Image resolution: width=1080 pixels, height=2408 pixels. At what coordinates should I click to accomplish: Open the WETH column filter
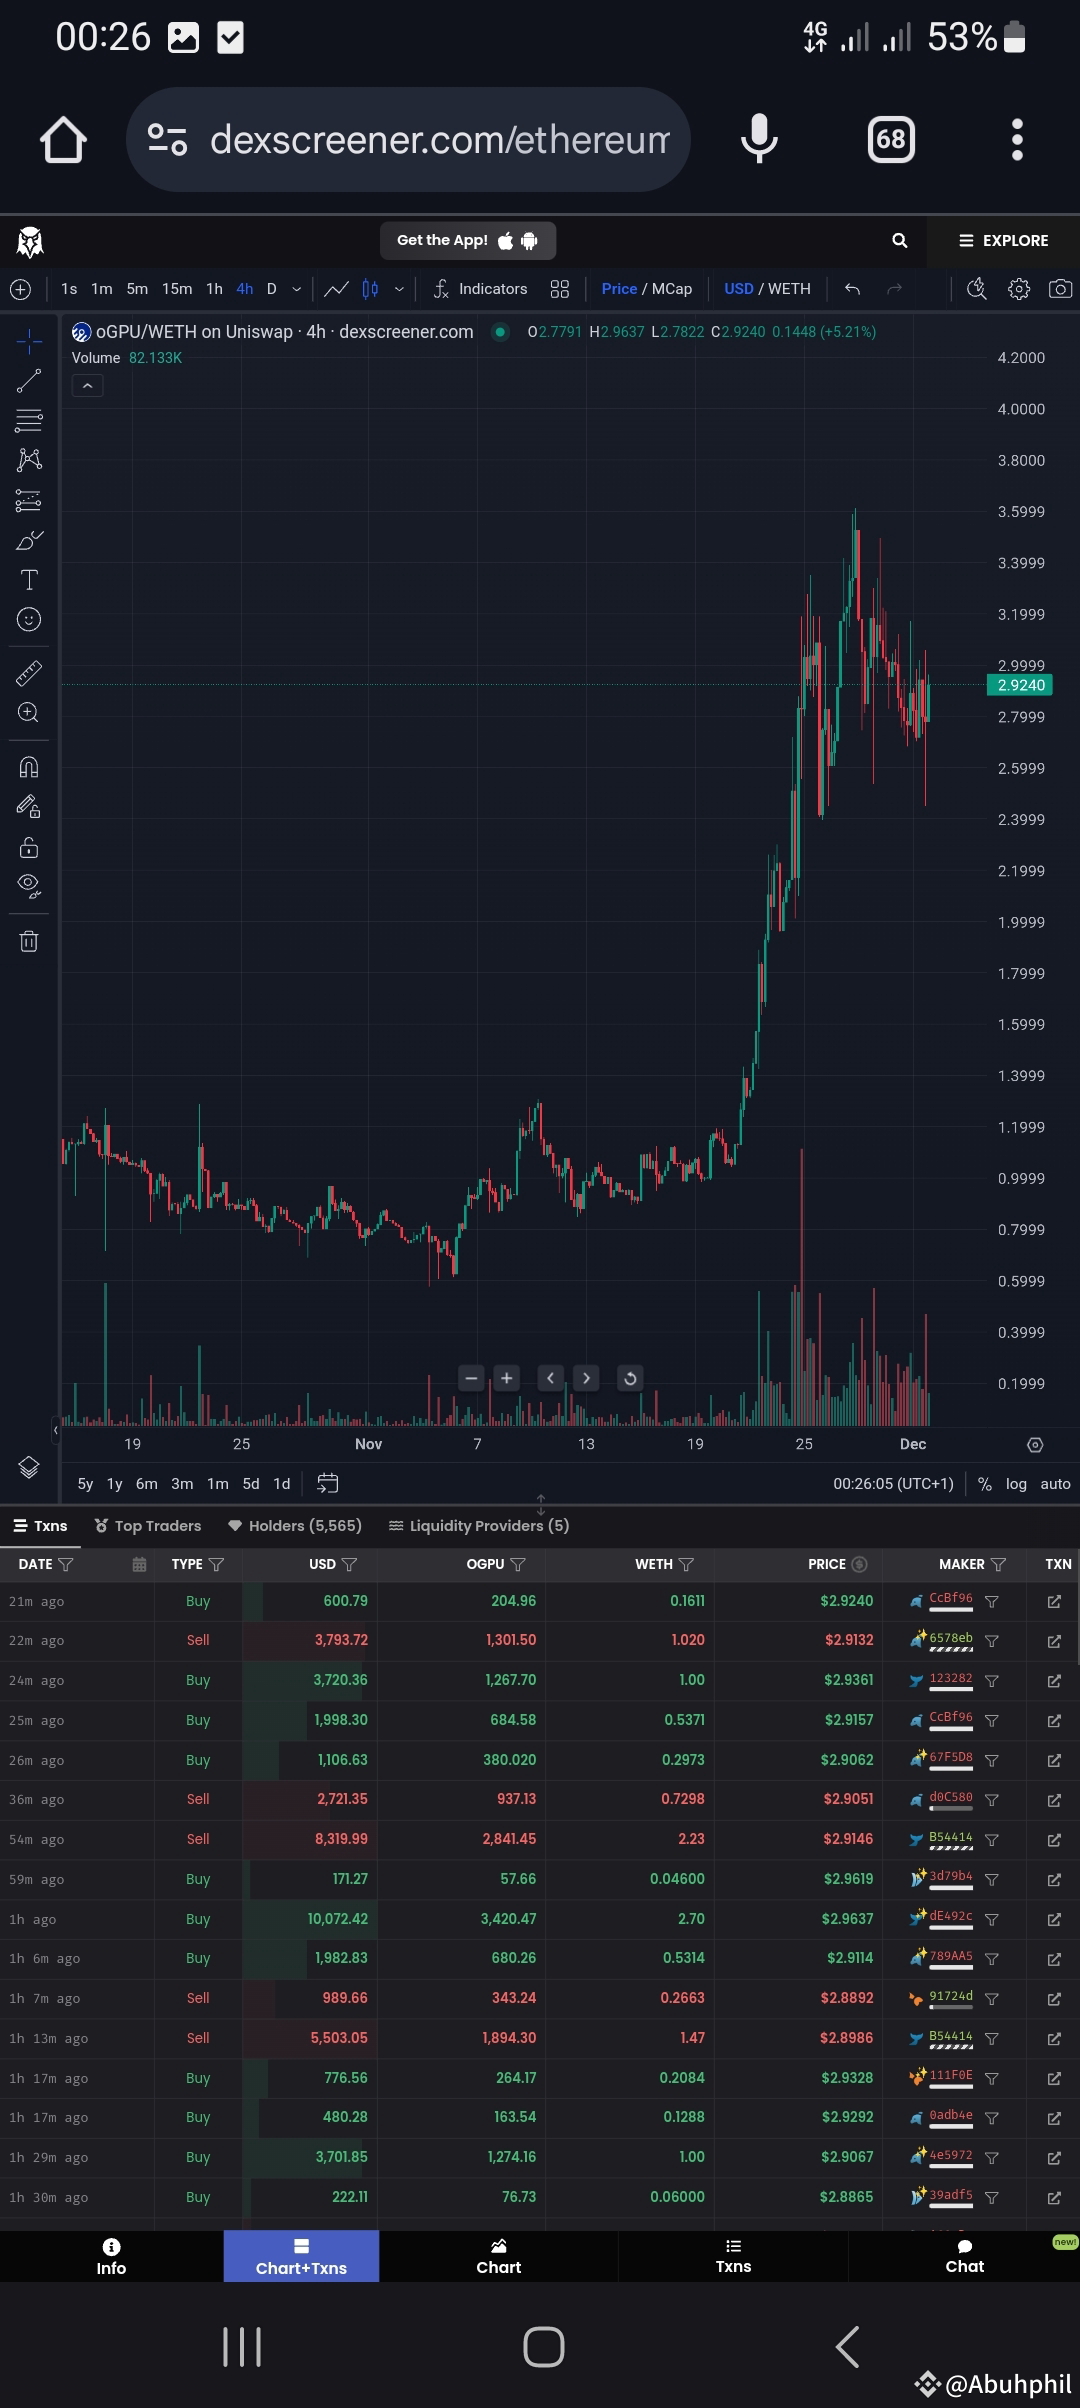pyautogui.click(x=686, y=1565)
